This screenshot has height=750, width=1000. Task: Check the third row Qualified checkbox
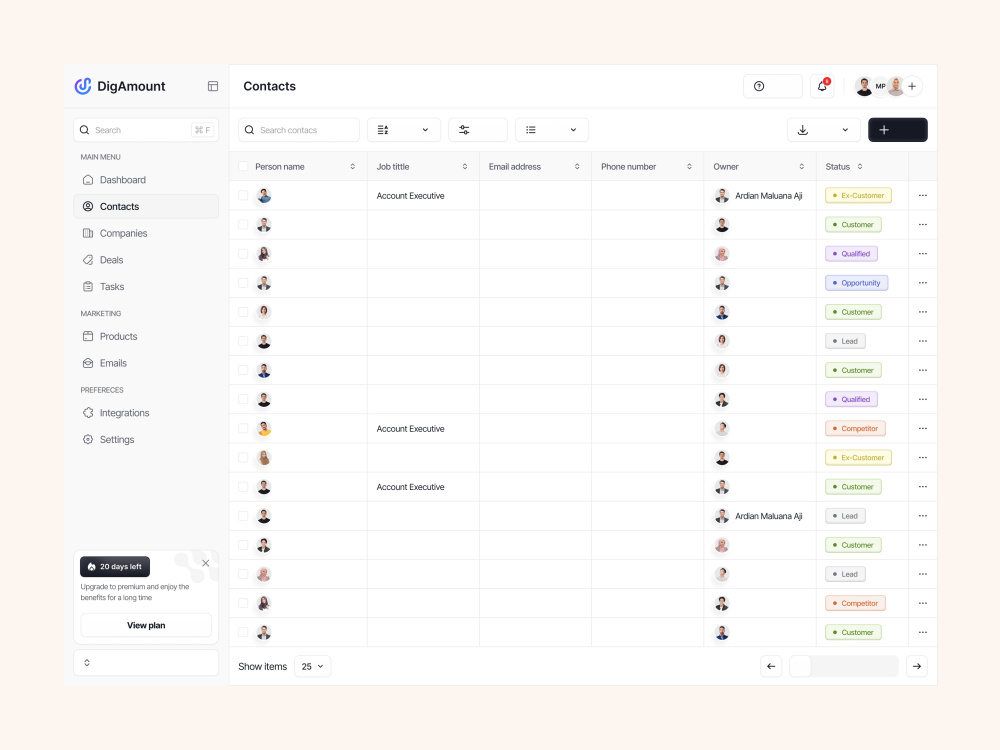click(x=243, y=254)
